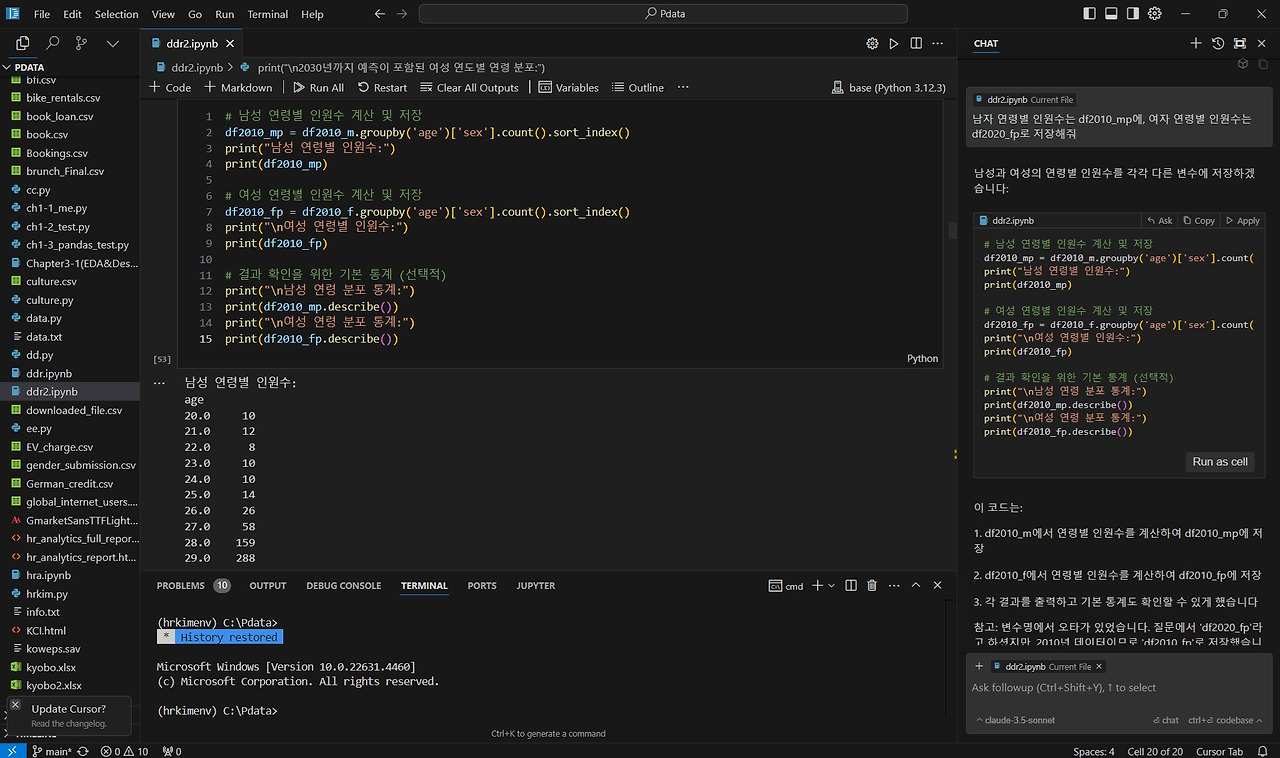The width and height of the screenshot is (1280, 758).
Task: Open the Terminal menu
Action: click(x=267, y=14)
